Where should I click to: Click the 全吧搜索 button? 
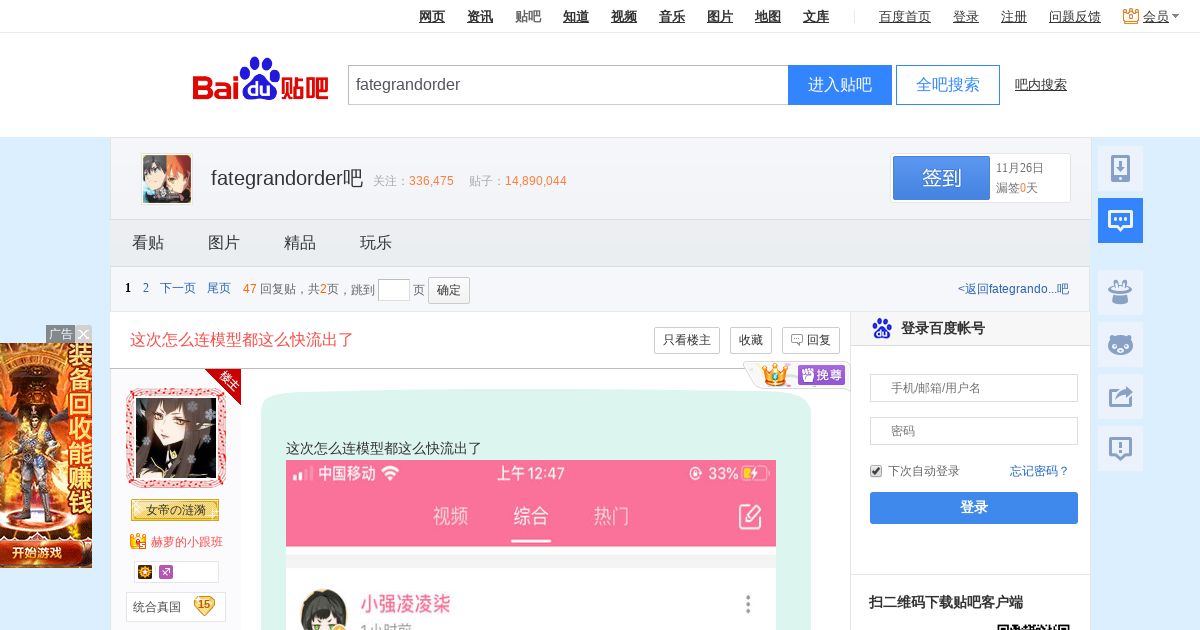click(948, 85)
